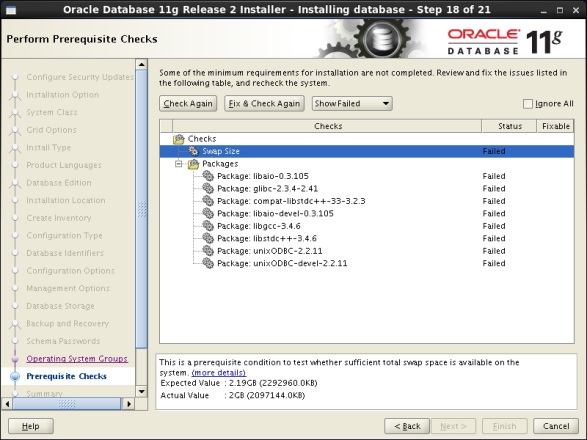Click the Checks root tree label
Viewport: 587px width, 440px height.
202,139
